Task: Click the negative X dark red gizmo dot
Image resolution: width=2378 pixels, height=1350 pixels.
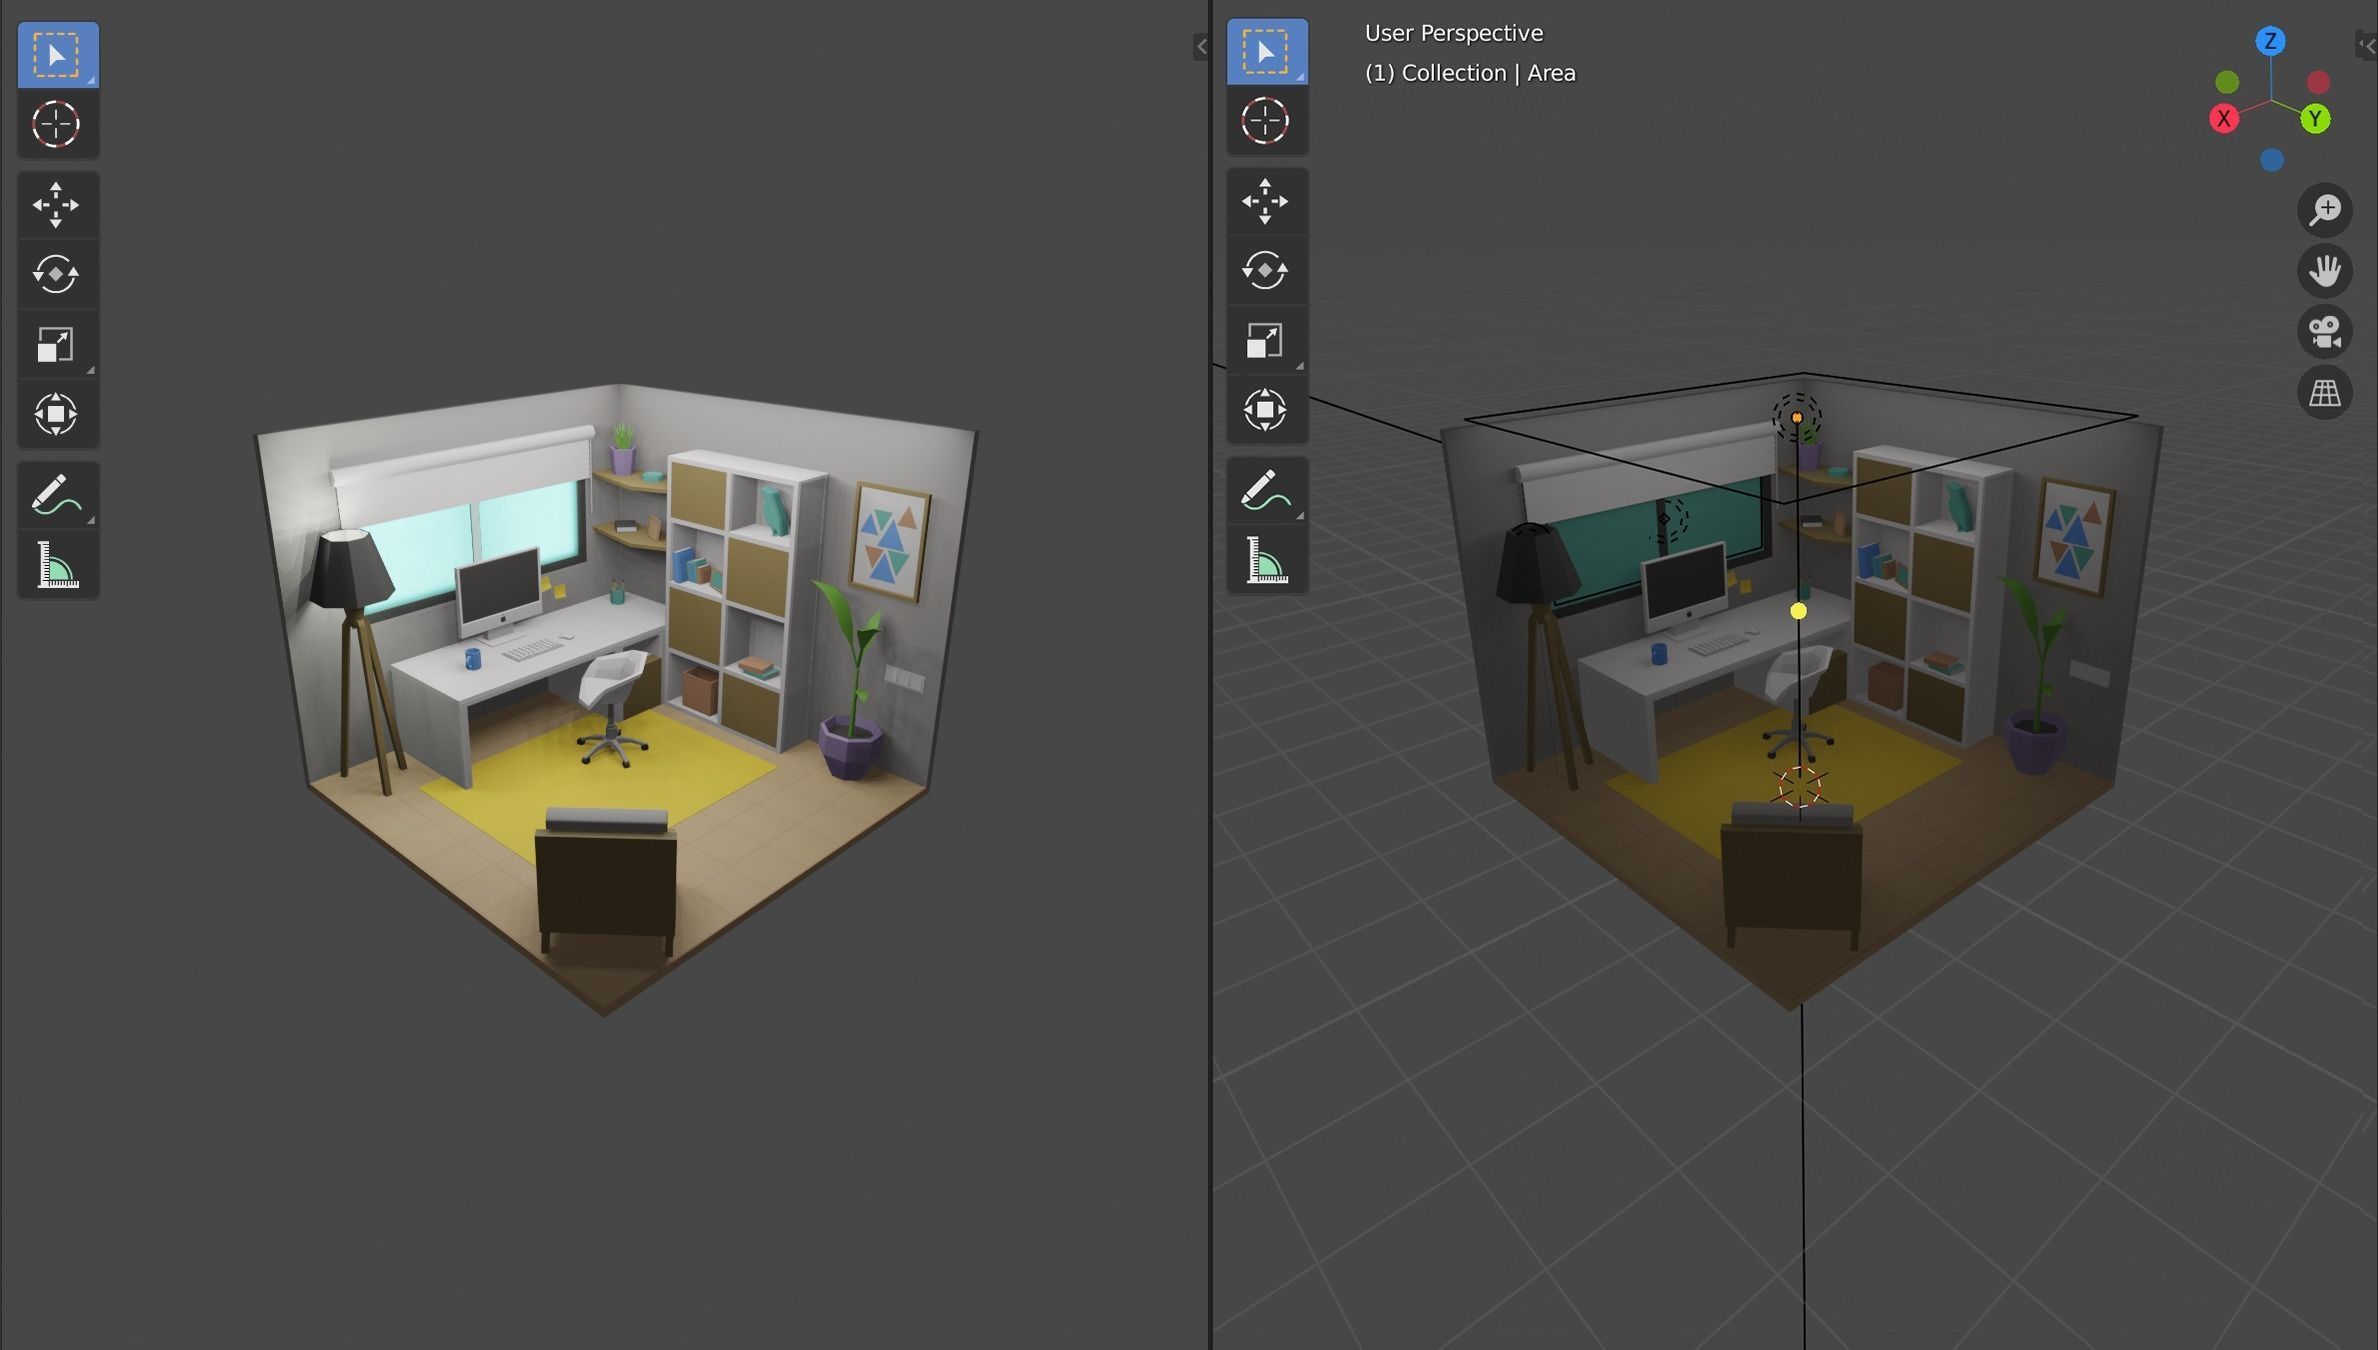Action: click(2318, 82)
